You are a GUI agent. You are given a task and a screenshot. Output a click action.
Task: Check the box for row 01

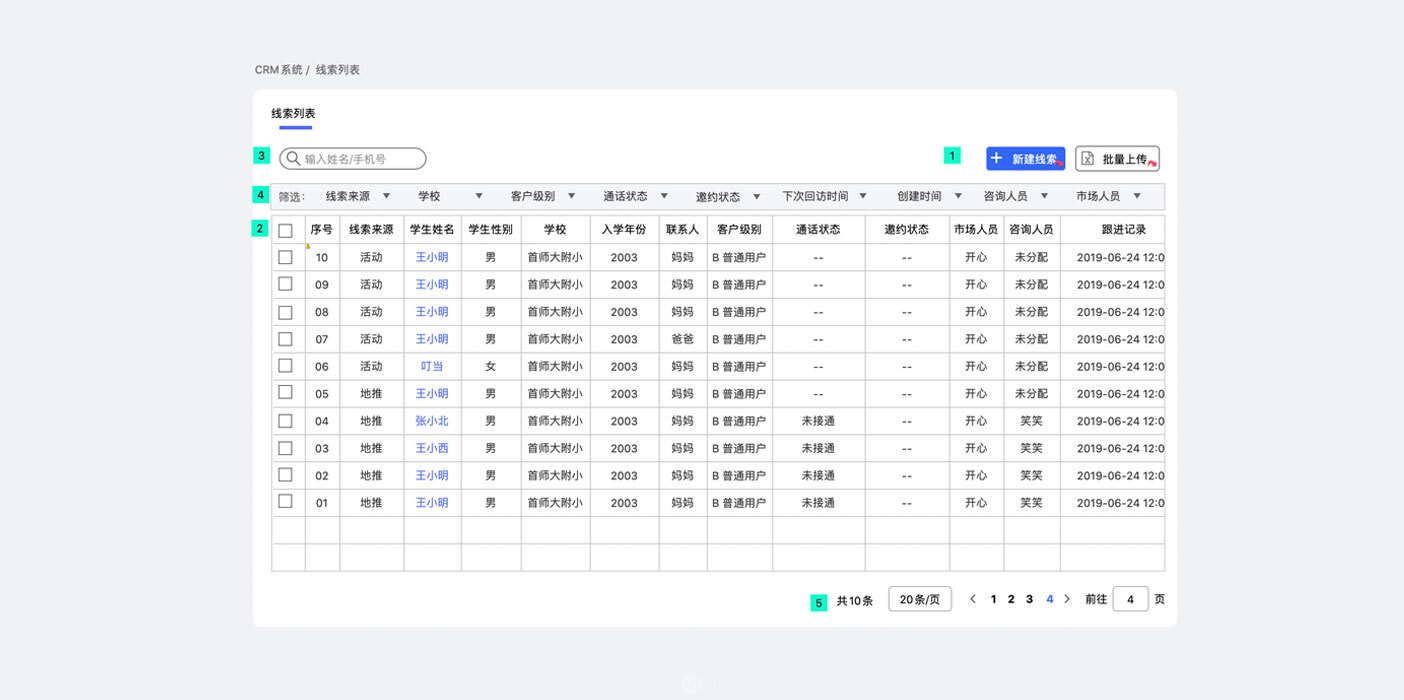[285, 502]
